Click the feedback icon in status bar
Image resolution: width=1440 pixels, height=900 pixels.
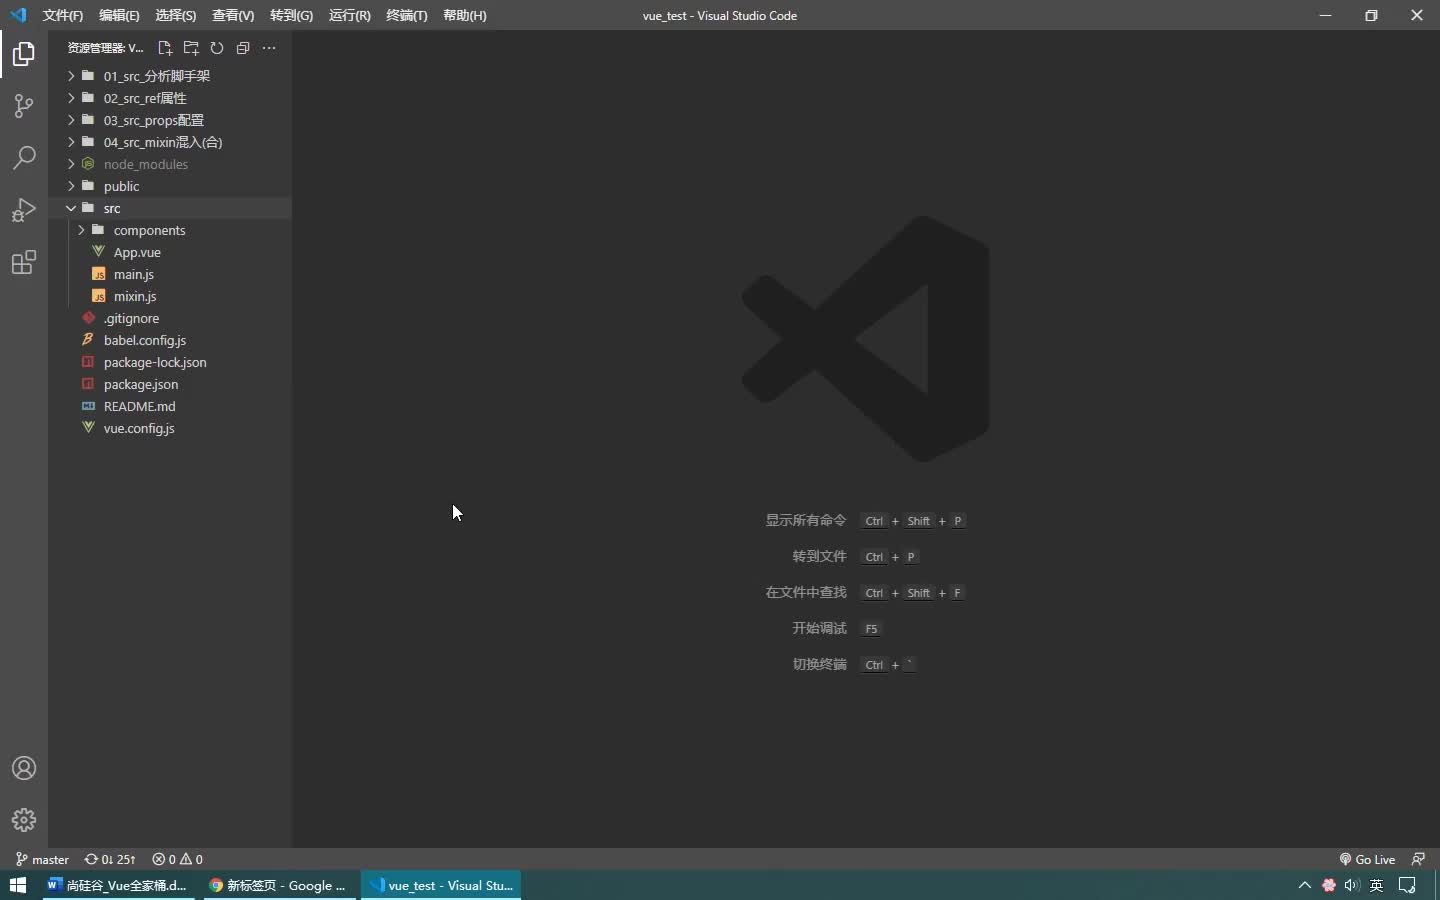[x=1418, y=859]
